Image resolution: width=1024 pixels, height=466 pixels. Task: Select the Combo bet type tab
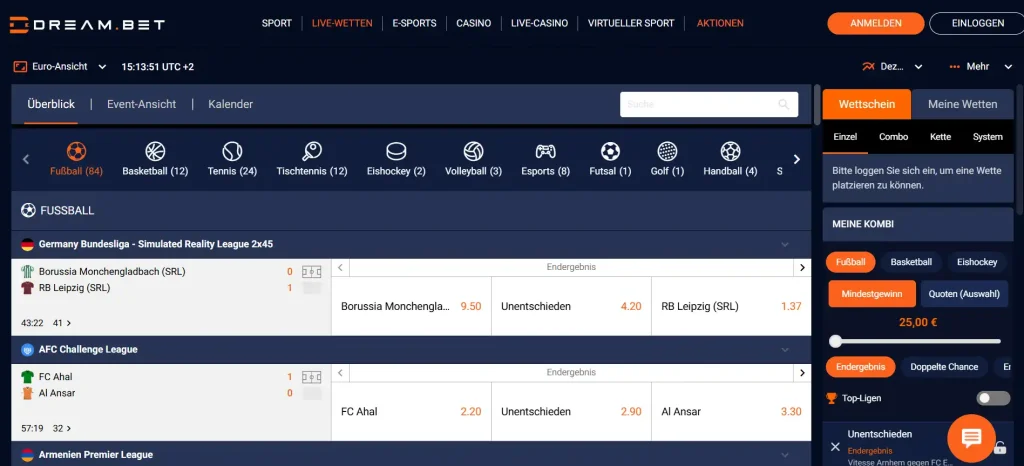(x=893, y=137)
